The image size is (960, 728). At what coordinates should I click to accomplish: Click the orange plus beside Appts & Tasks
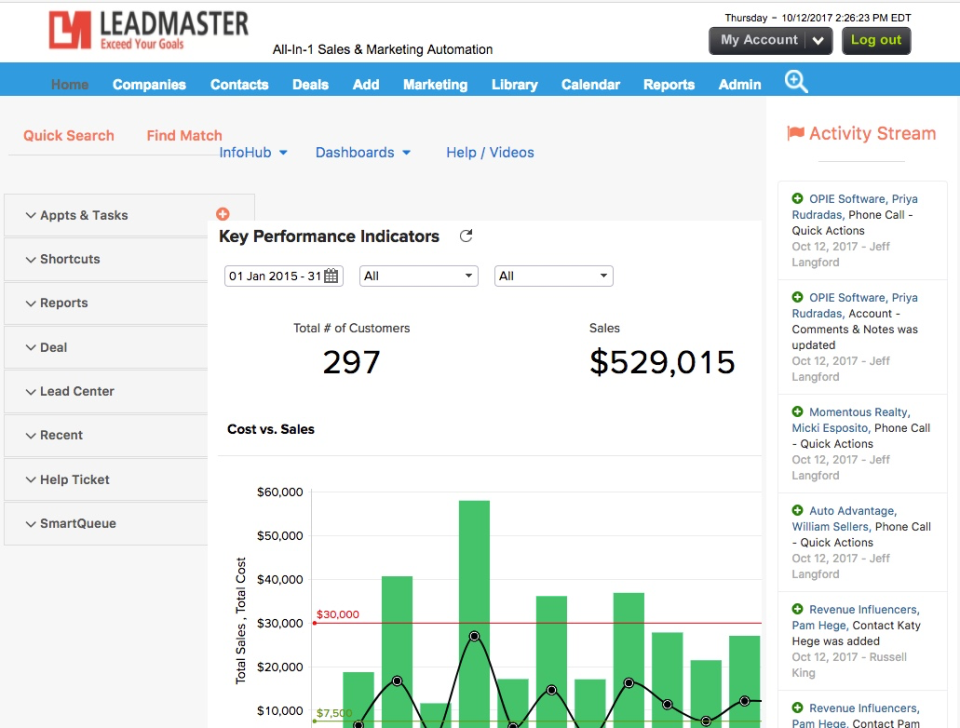click(222, 213)
